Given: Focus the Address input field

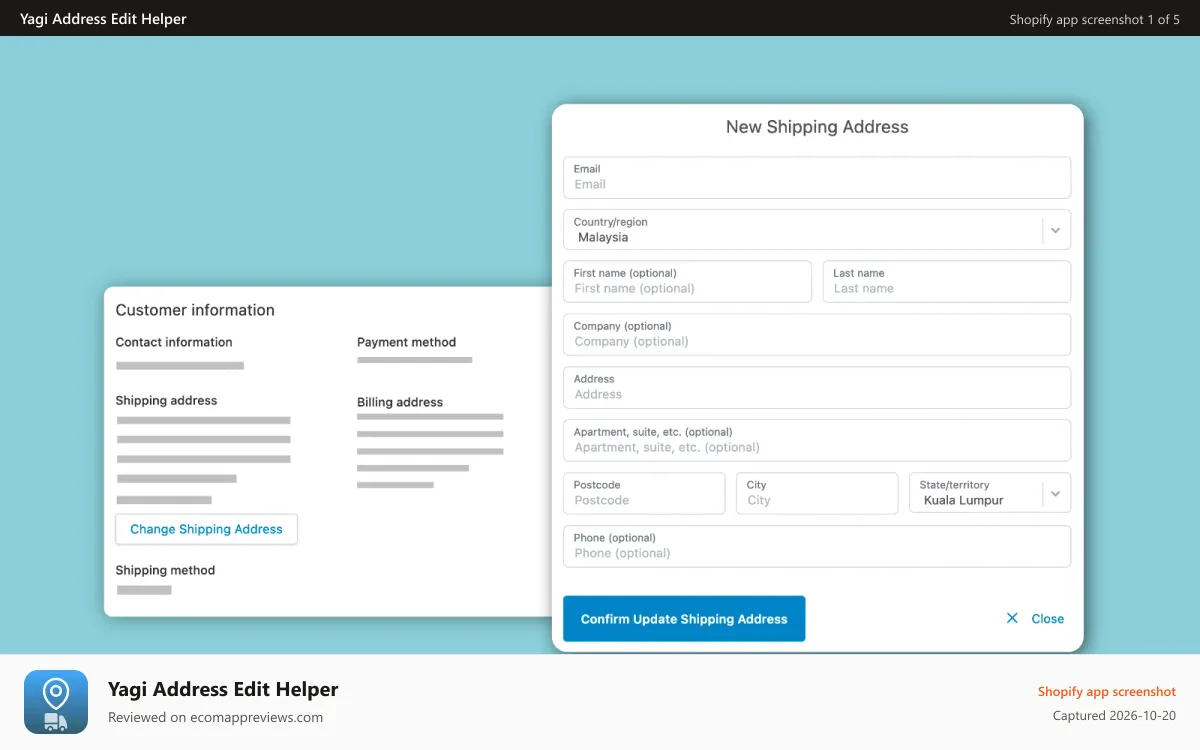Looking at the screenshot, I should click(x=817, y=388).
